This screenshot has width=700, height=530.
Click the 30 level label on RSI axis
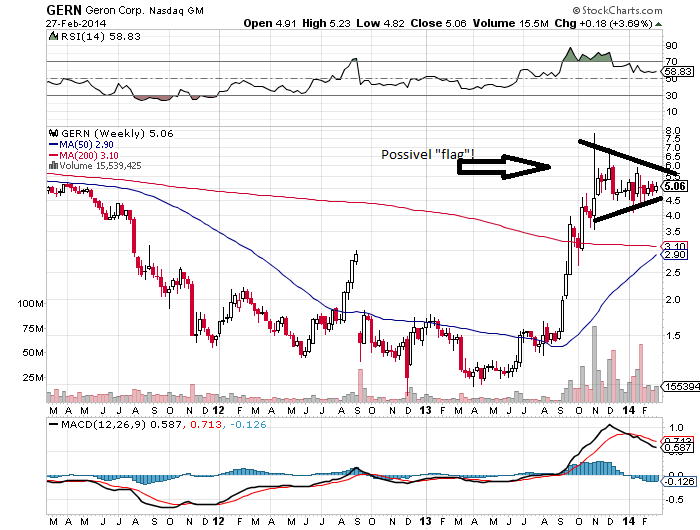pos(671,96)
